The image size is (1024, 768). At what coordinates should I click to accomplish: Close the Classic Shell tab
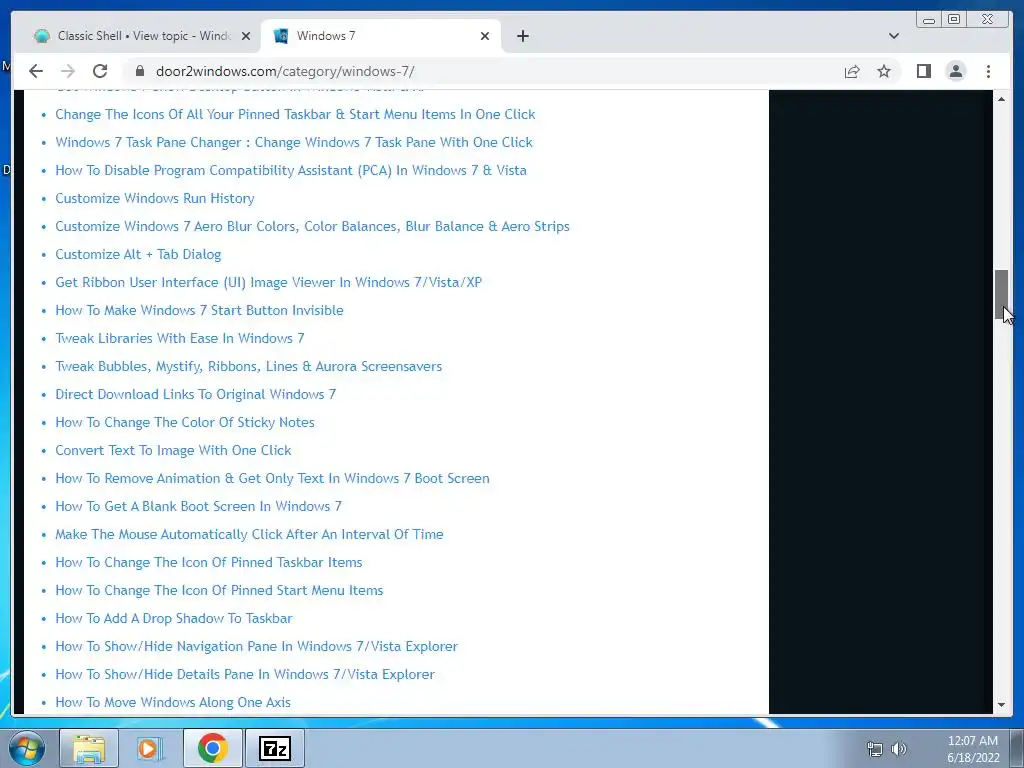coord(246,36)
